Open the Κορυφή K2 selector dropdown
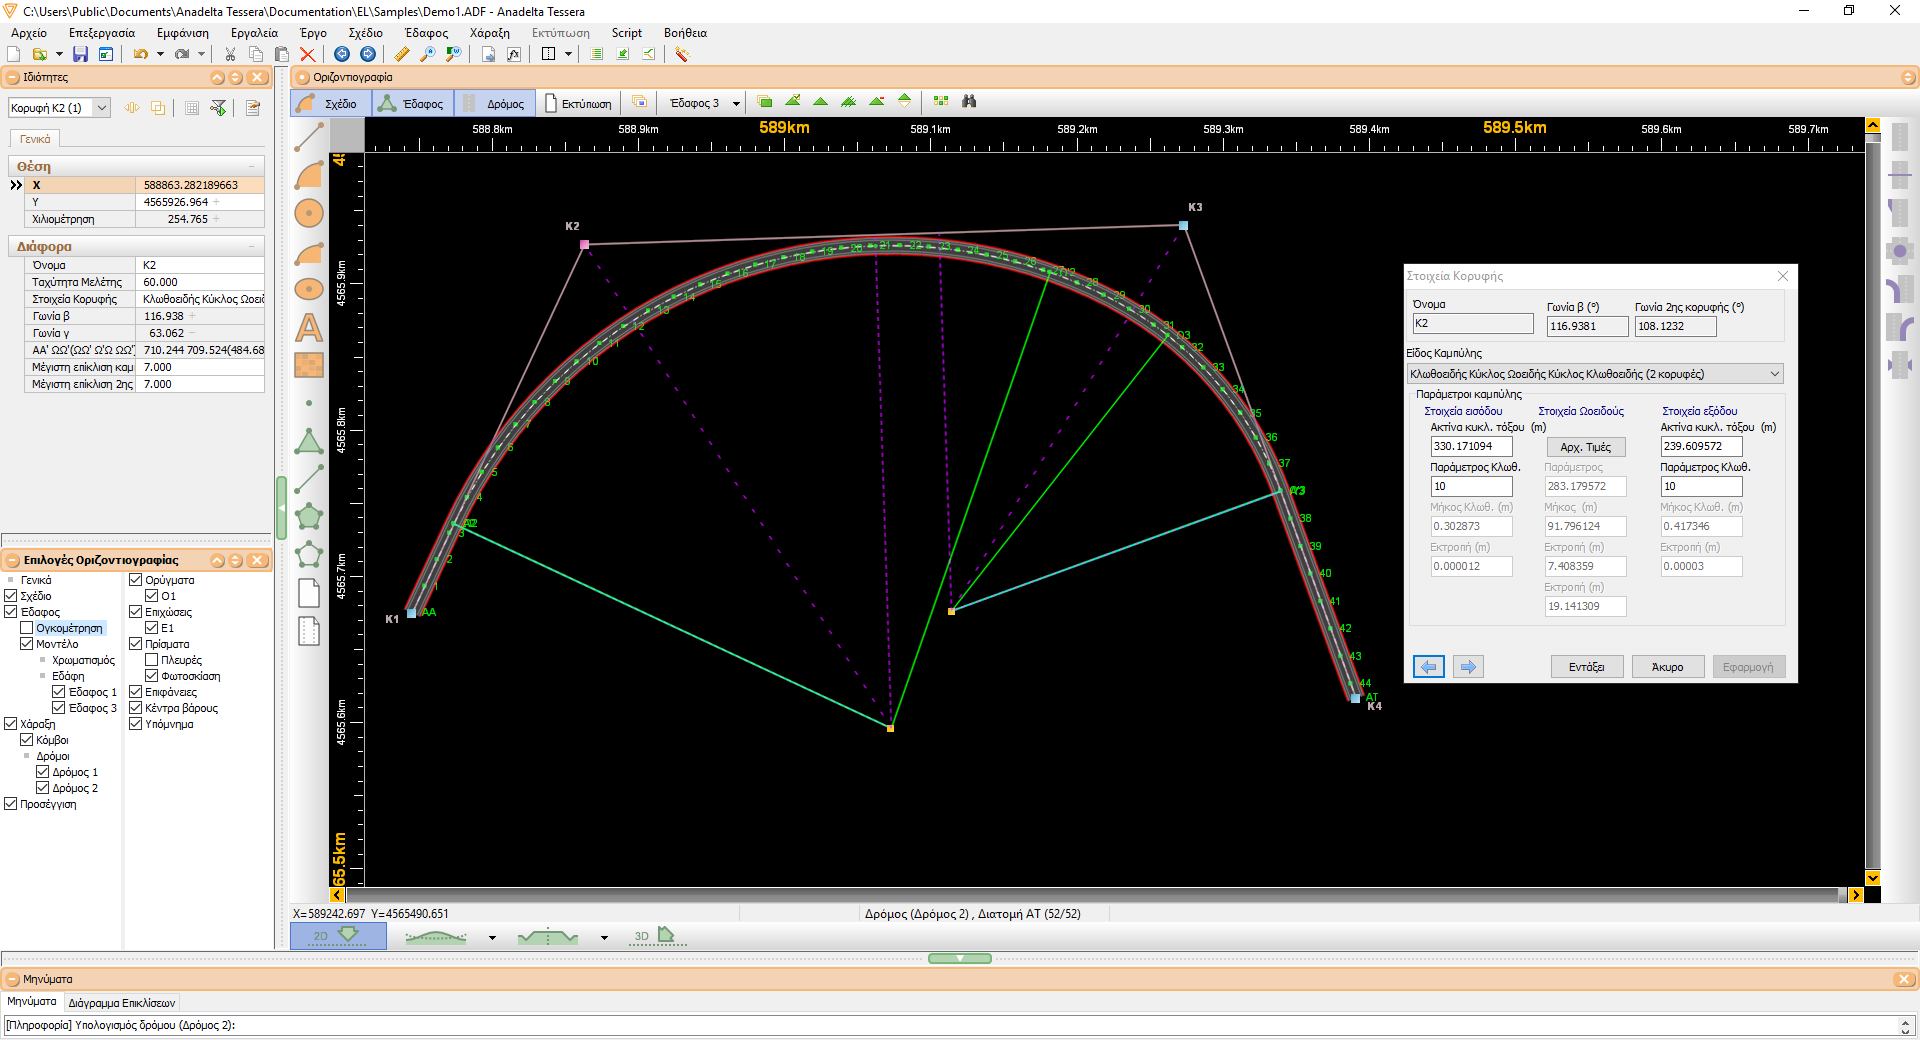 click(x=101, y=108)
